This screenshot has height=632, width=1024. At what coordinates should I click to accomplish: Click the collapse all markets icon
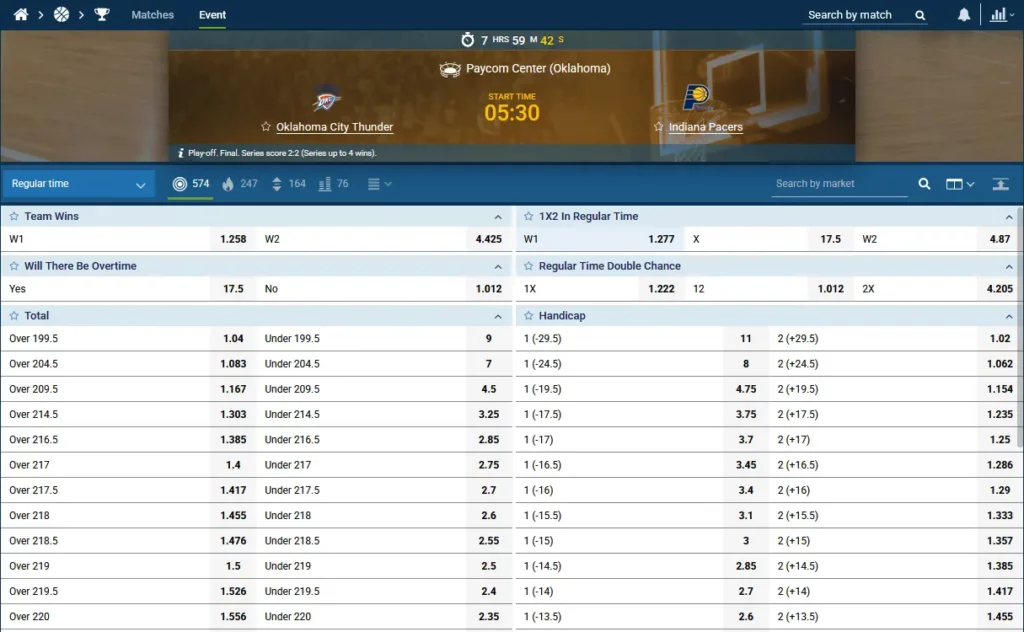coord(1000,184)
